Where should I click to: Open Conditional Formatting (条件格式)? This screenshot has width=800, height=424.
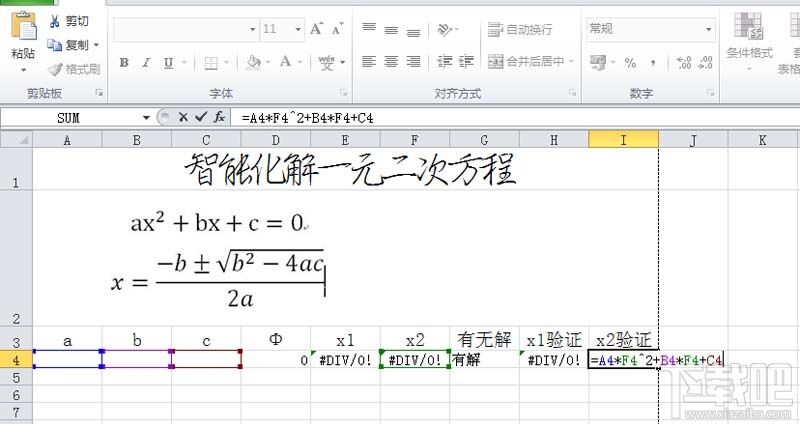click(x=749, y=36)
